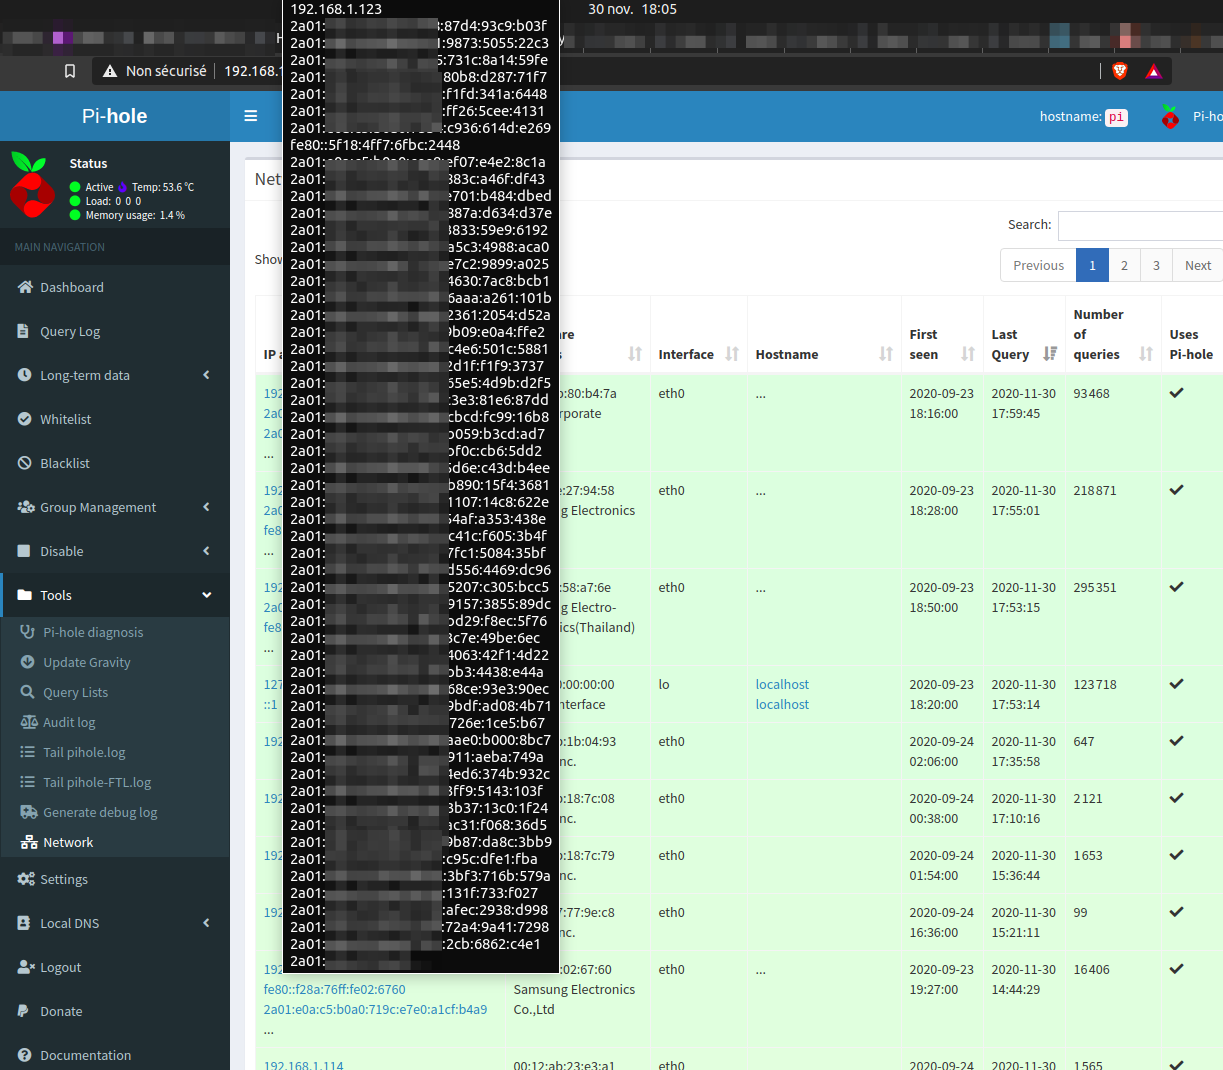This screenshot has height=1070, width=1223.
Task: Go to page 3 of results
Action: point(1156,265)
